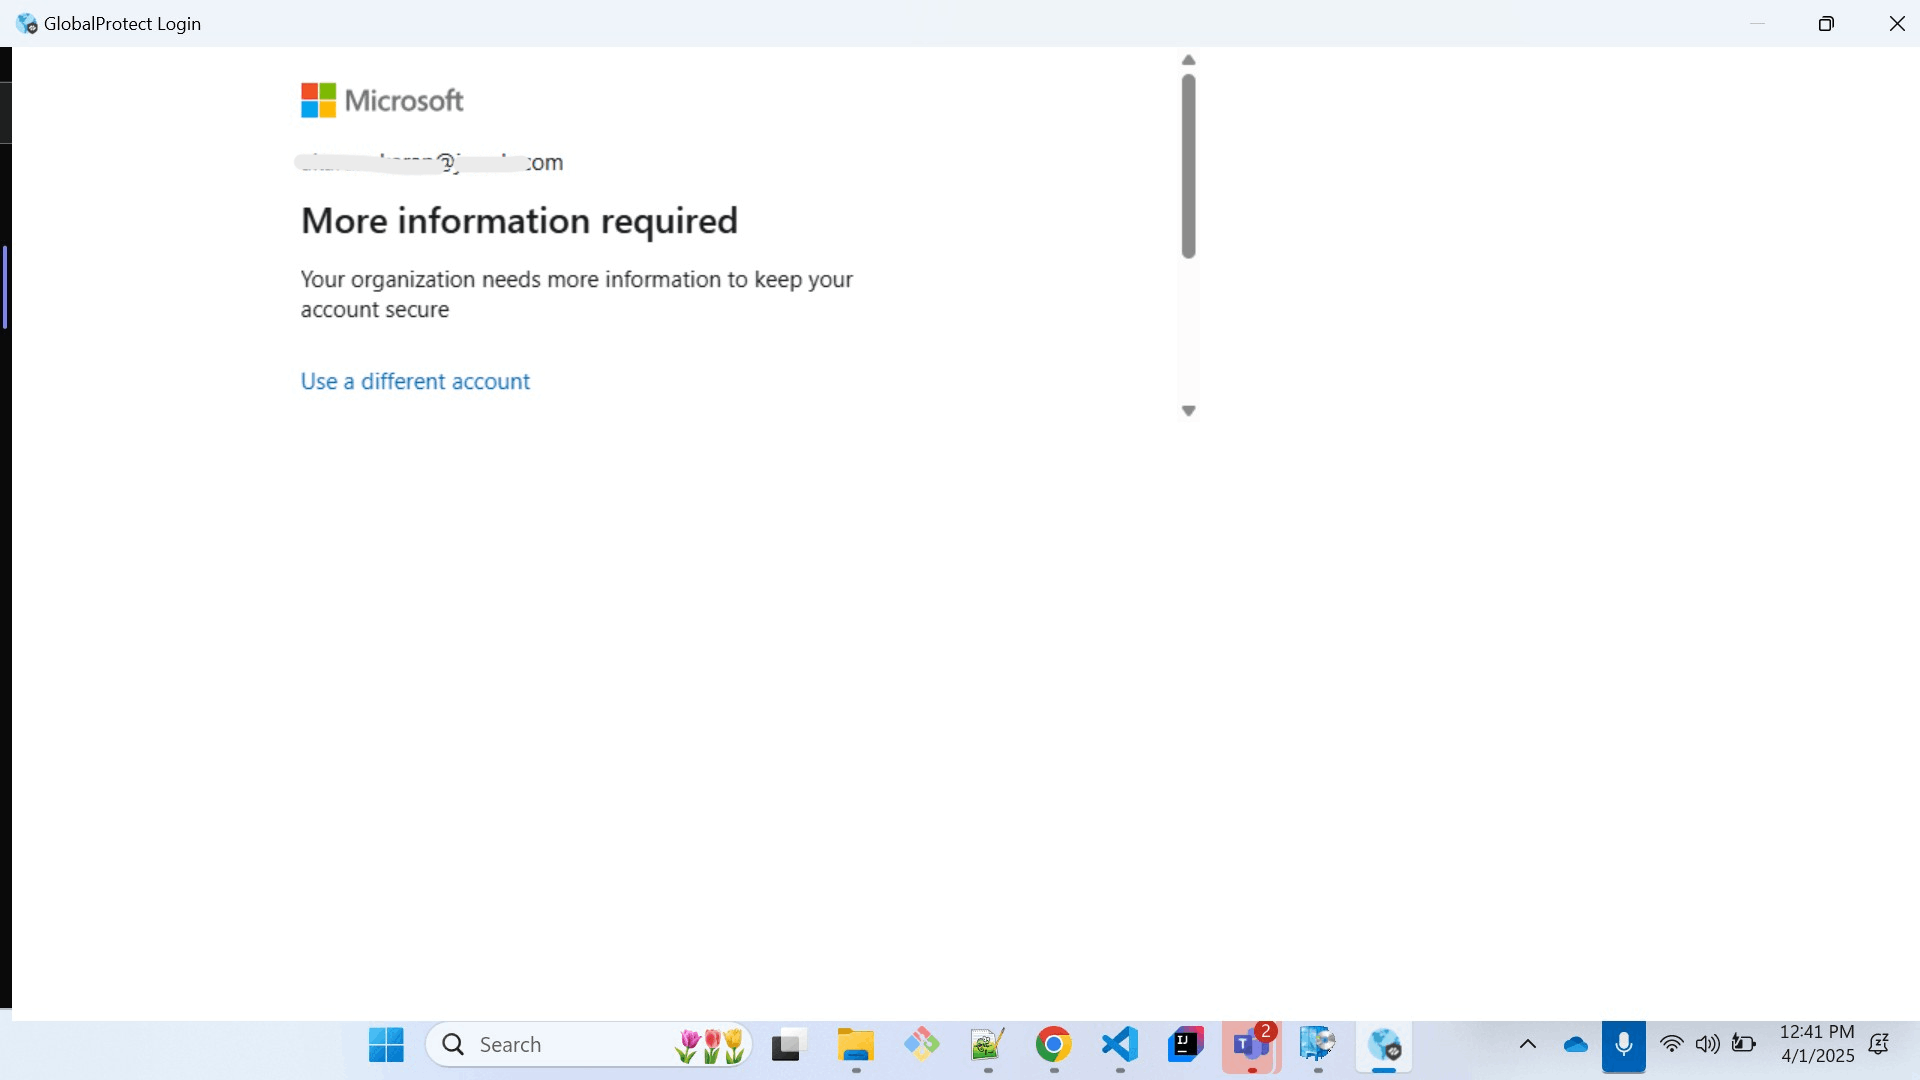Image resolution: width=1920 pixels, height=1080 pixels.
Task: Click the Microsoft logo
Action: click(x=382, y=100)
